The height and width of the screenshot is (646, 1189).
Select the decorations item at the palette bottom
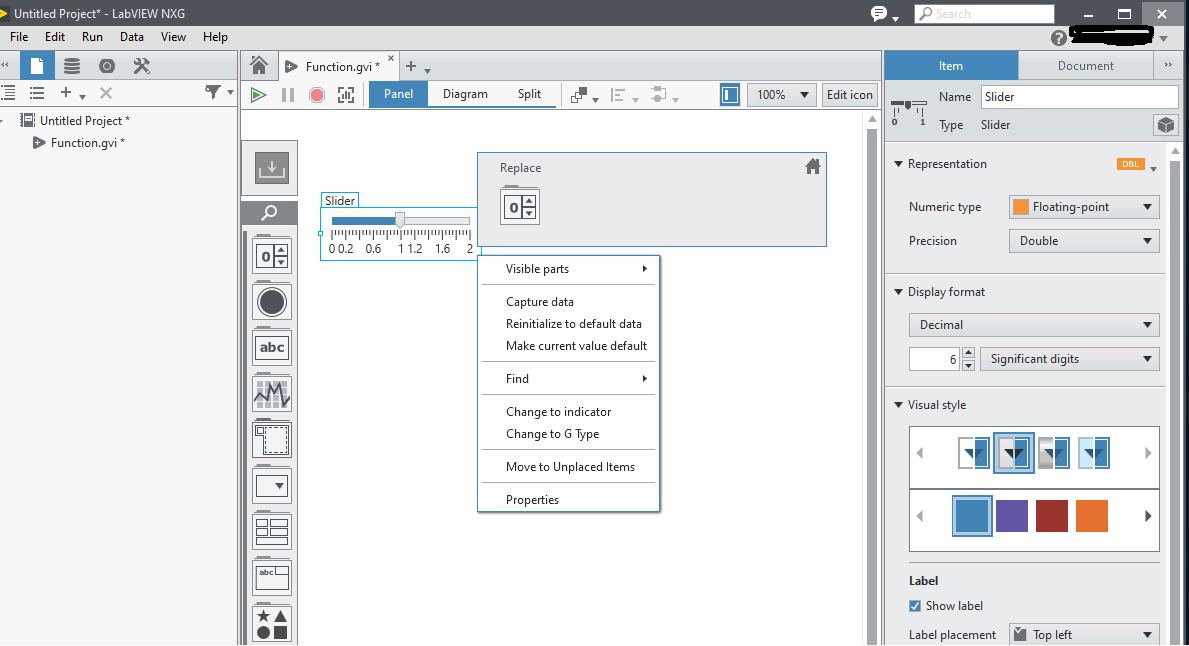272,622
